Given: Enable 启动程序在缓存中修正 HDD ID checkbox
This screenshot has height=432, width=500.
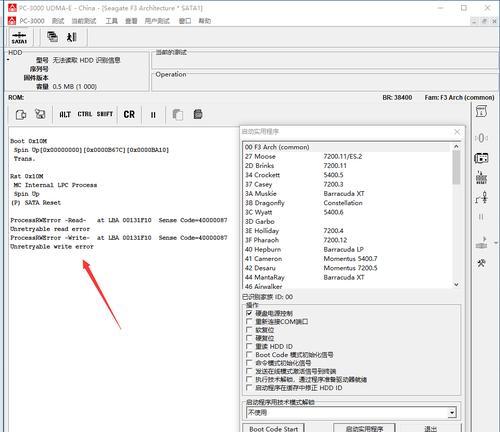Looking at the screenshot, I should 249,388.
